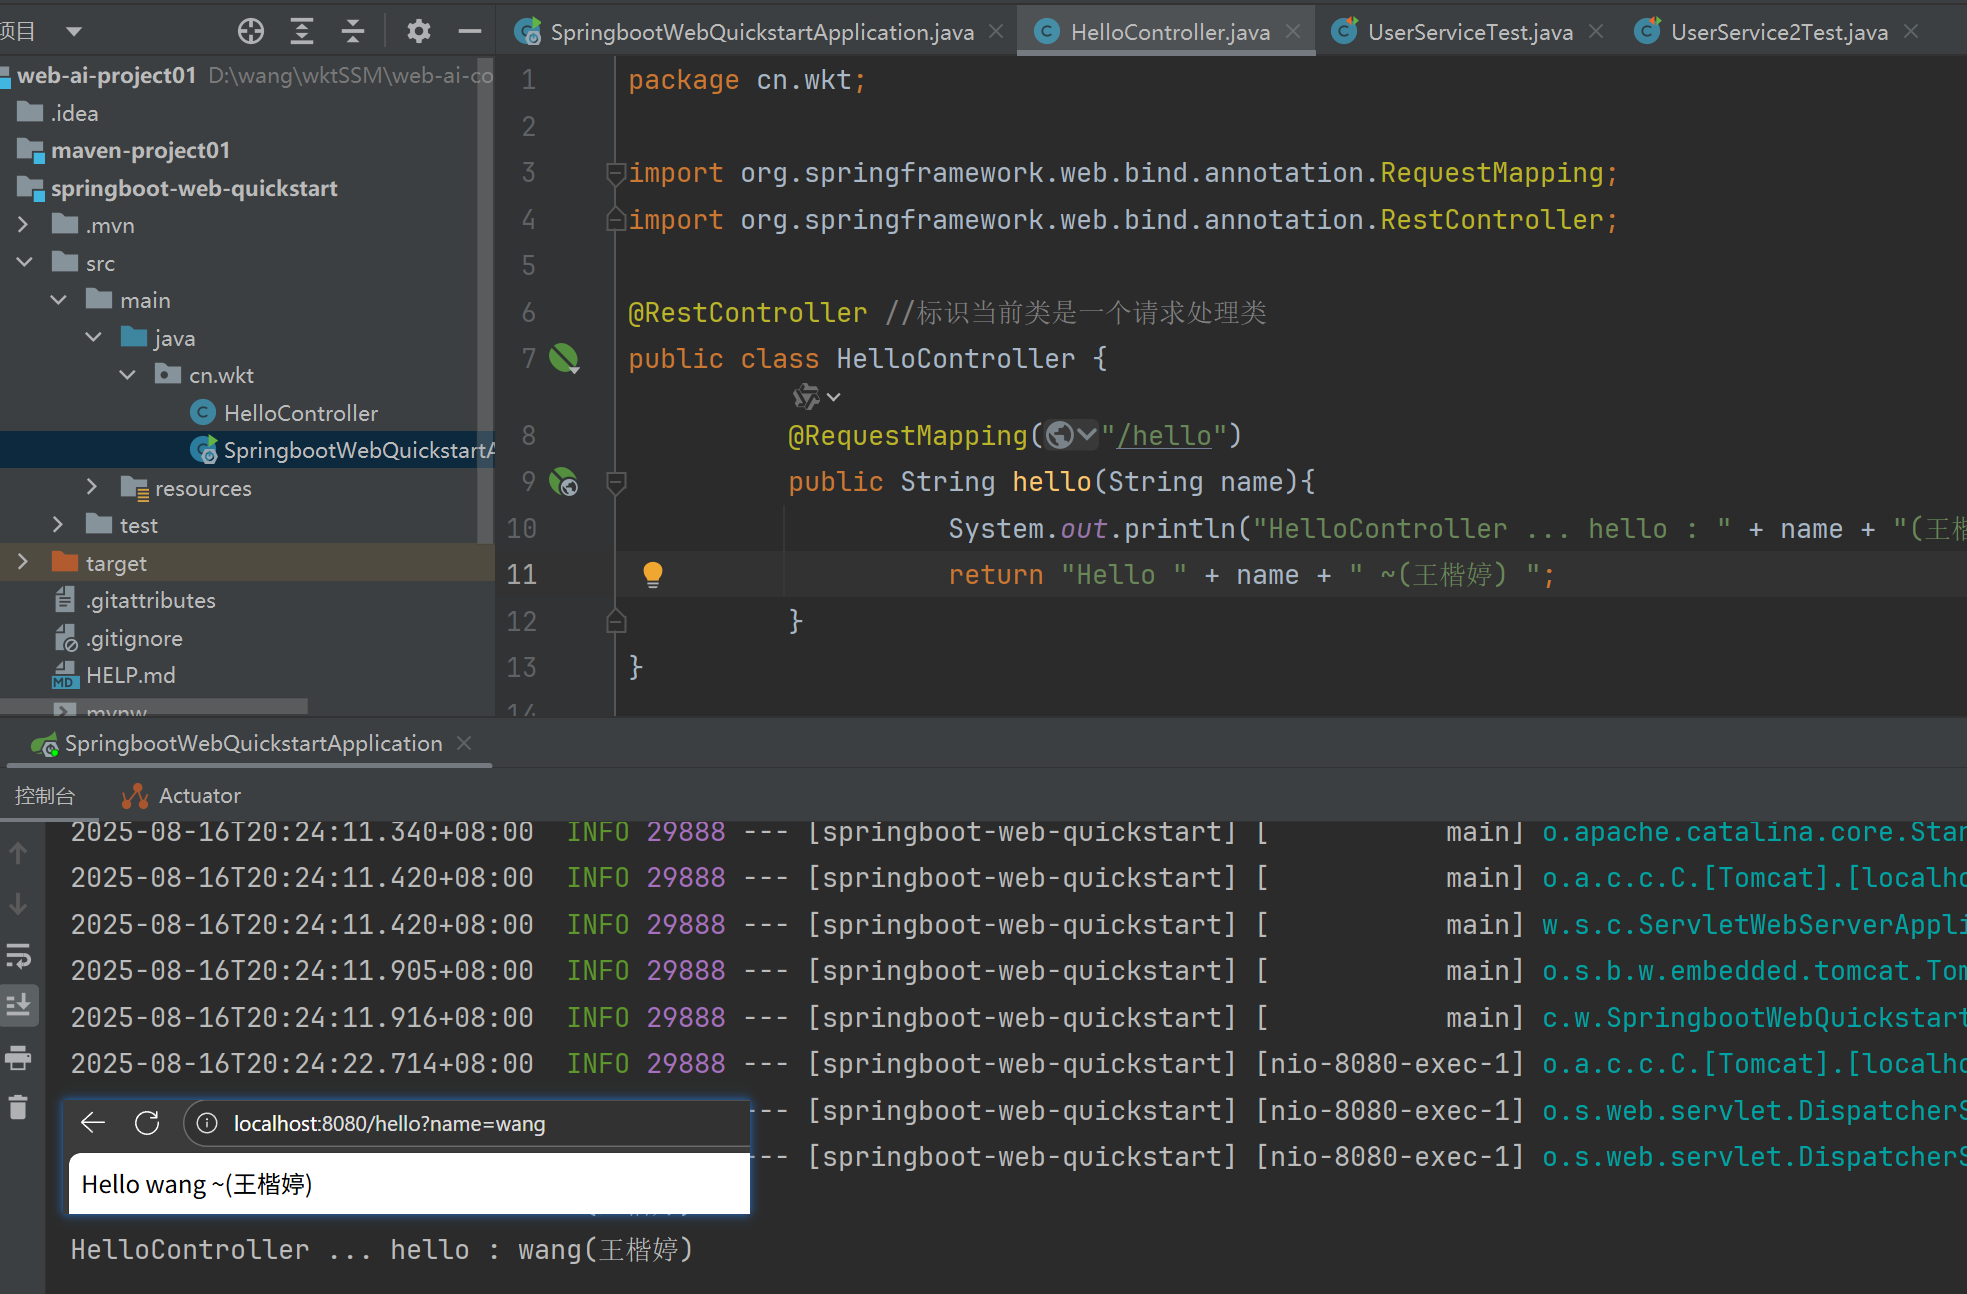
Task: Toggle soft-wrap in the console toolbar
Action: (x=19, y=956)
